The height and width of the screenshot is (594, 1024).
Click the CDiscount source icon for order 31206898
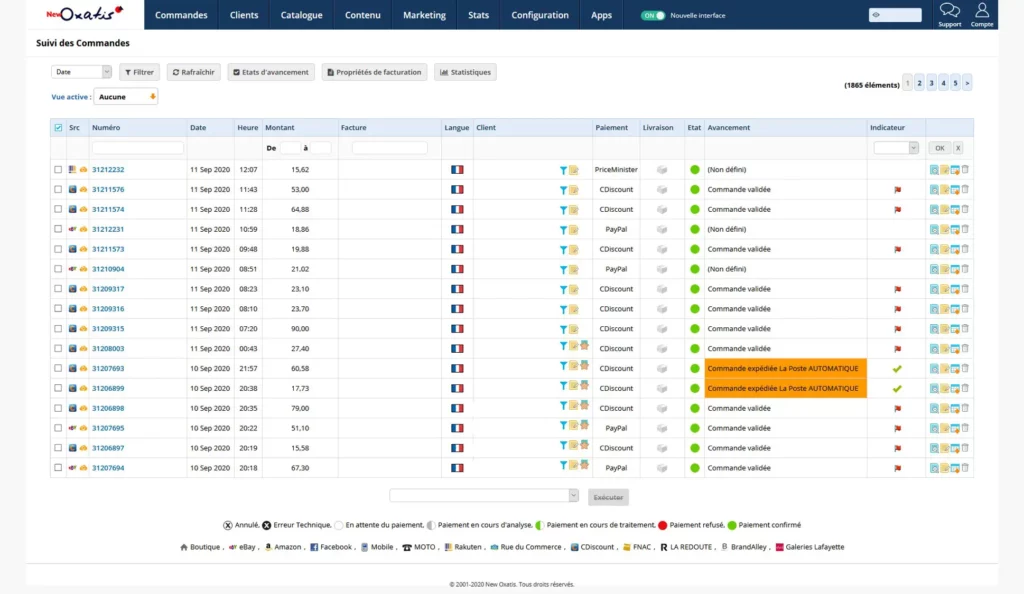point(72,409)
